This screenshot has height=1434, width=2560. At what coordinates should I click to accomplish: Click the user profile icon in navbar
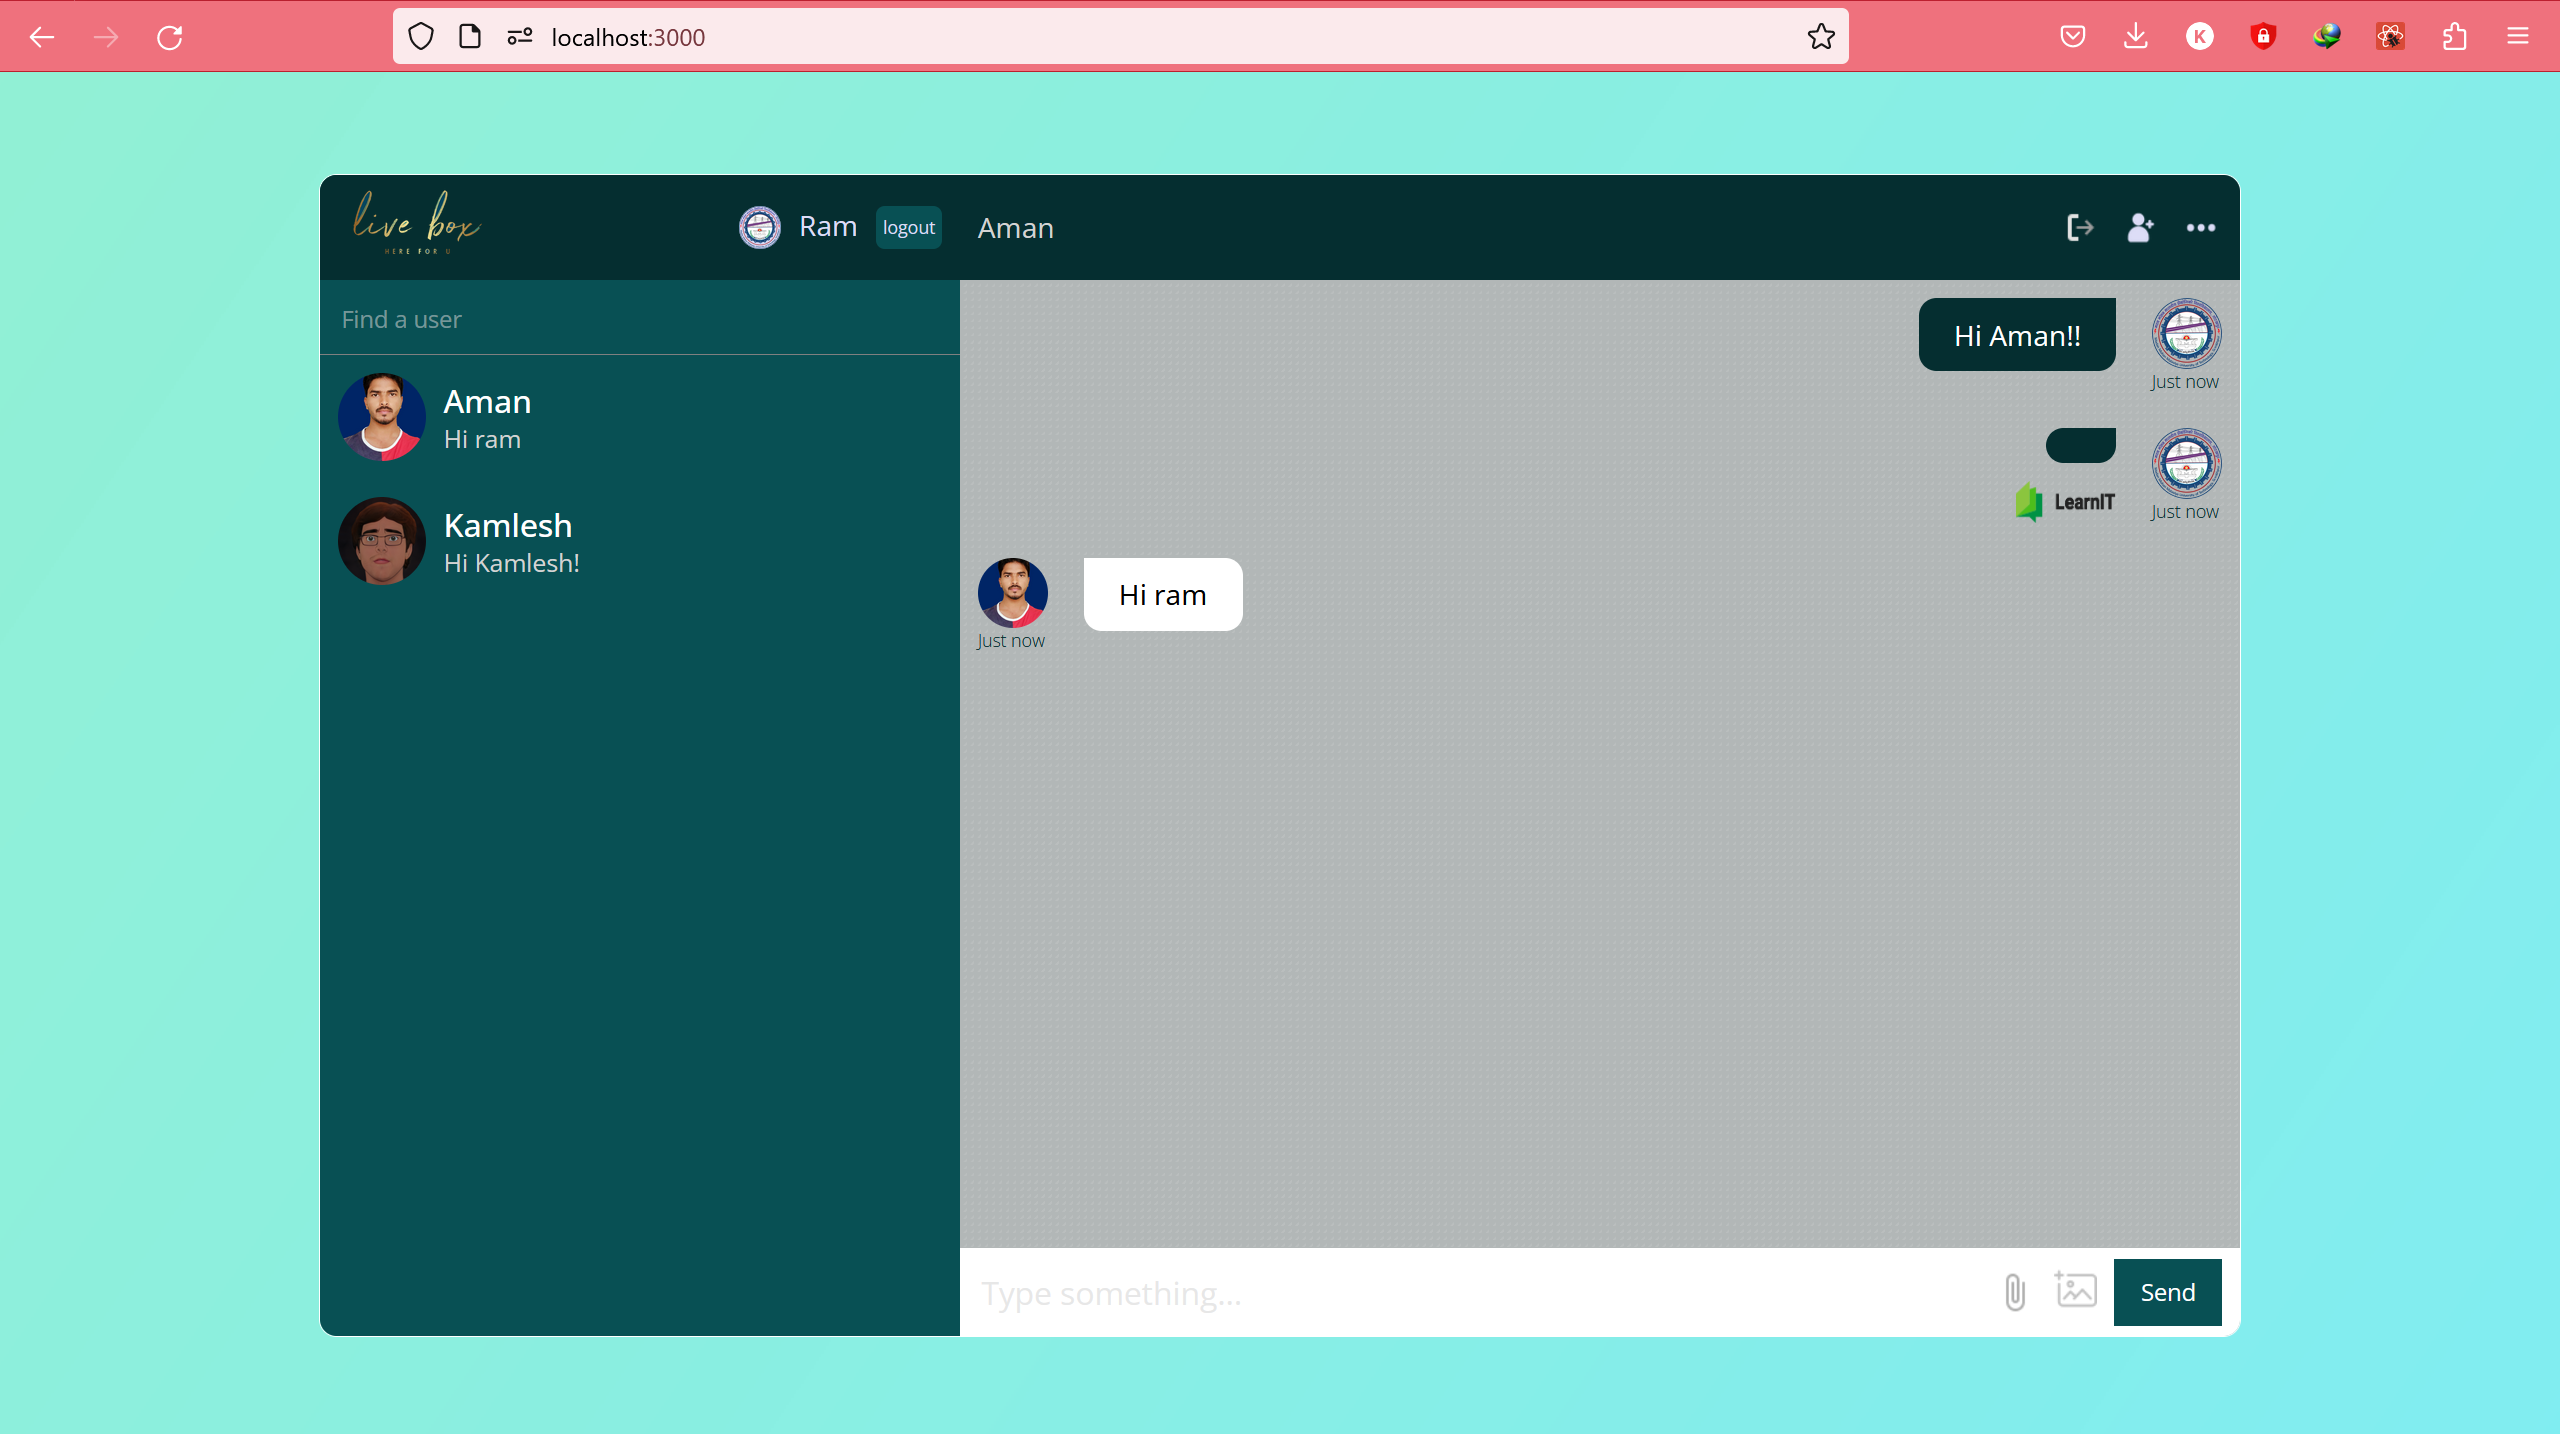(2140, 225)
